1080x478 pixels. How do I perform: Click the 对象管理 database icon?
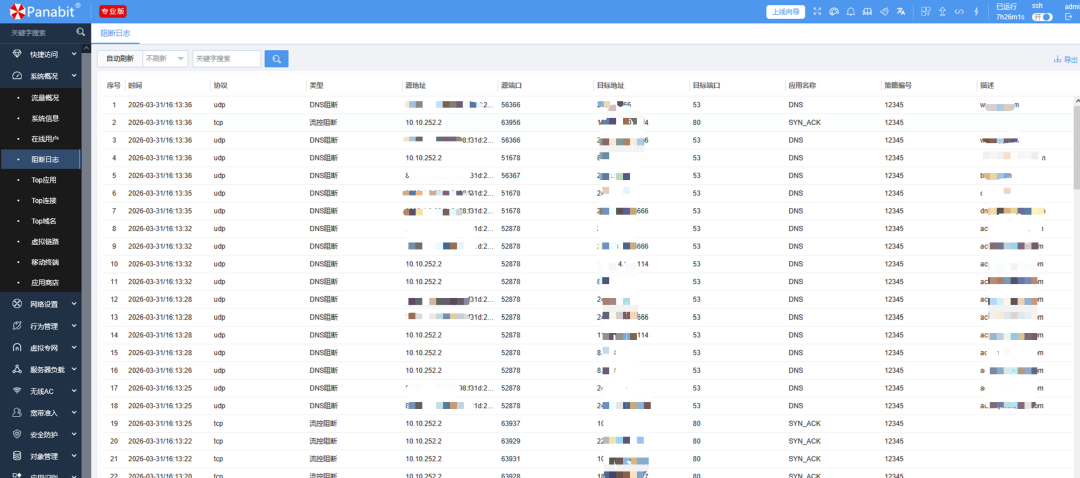point(17,456)
